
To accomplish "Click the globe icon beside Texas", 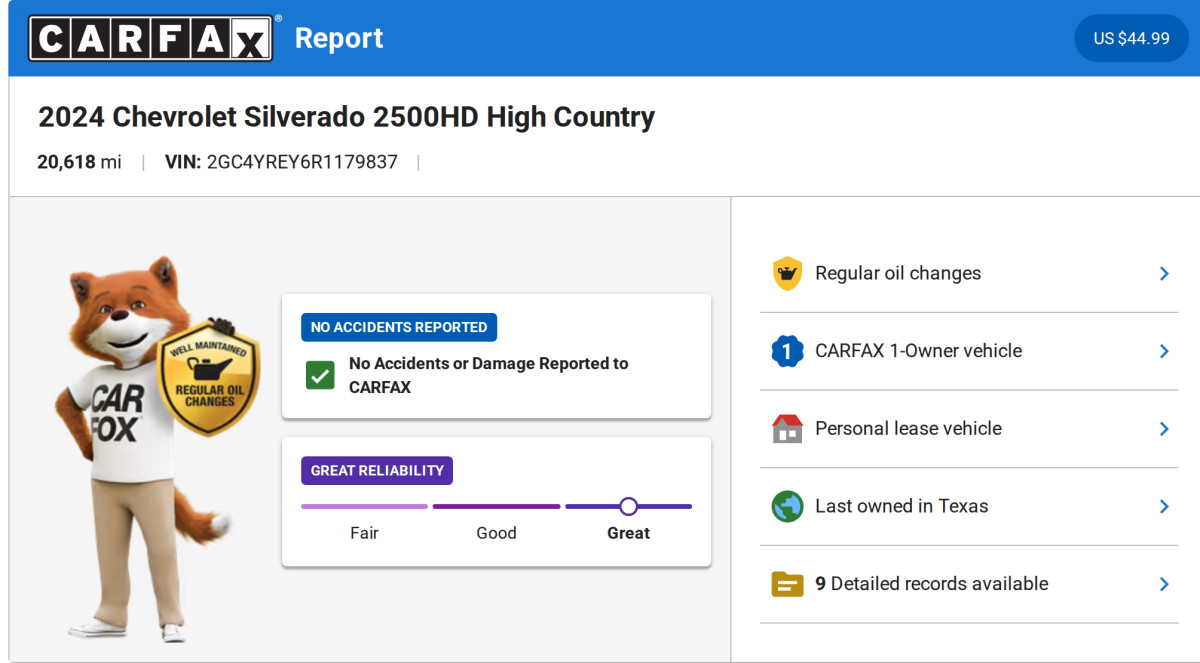I will click(787, 506).
